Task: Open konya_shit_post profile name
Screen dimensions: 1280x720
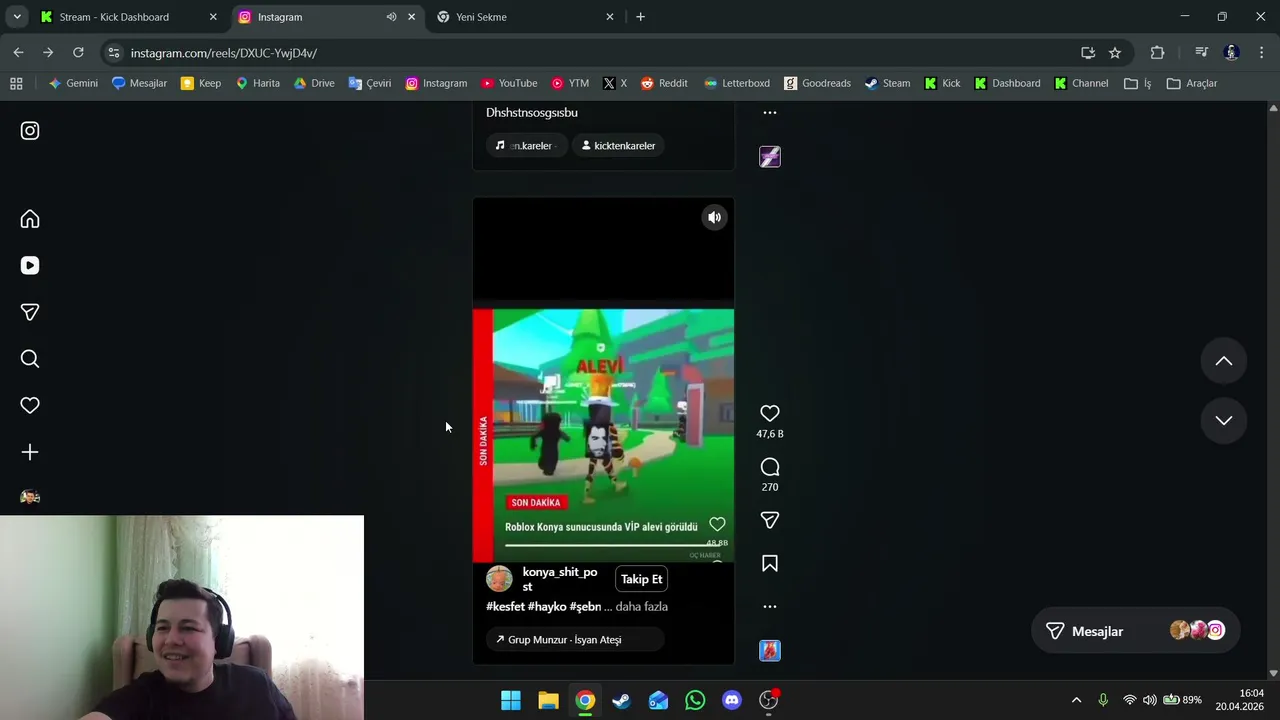Action: click(560, 579)
